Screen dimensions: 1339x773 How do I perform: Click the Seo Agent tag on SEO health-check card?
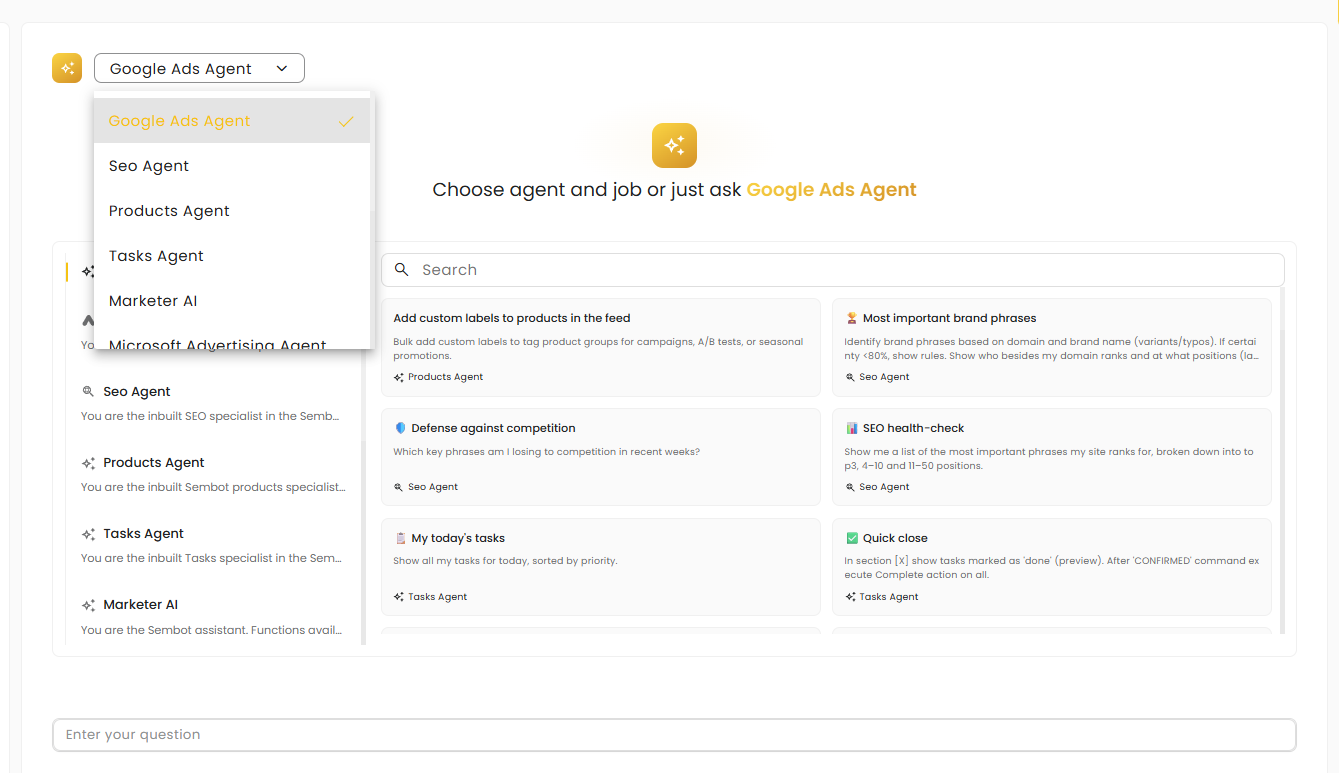[877, 487]
